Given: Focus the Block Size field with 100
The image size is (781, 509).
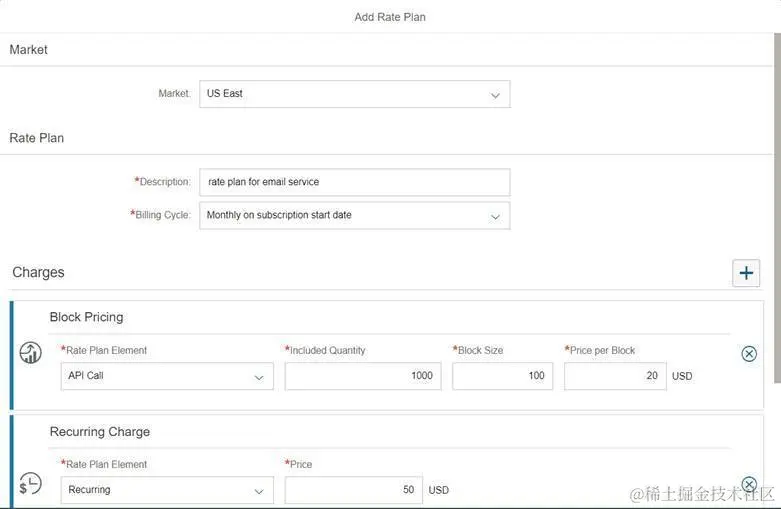Looking at the screenshot, I should click(502, 376).
